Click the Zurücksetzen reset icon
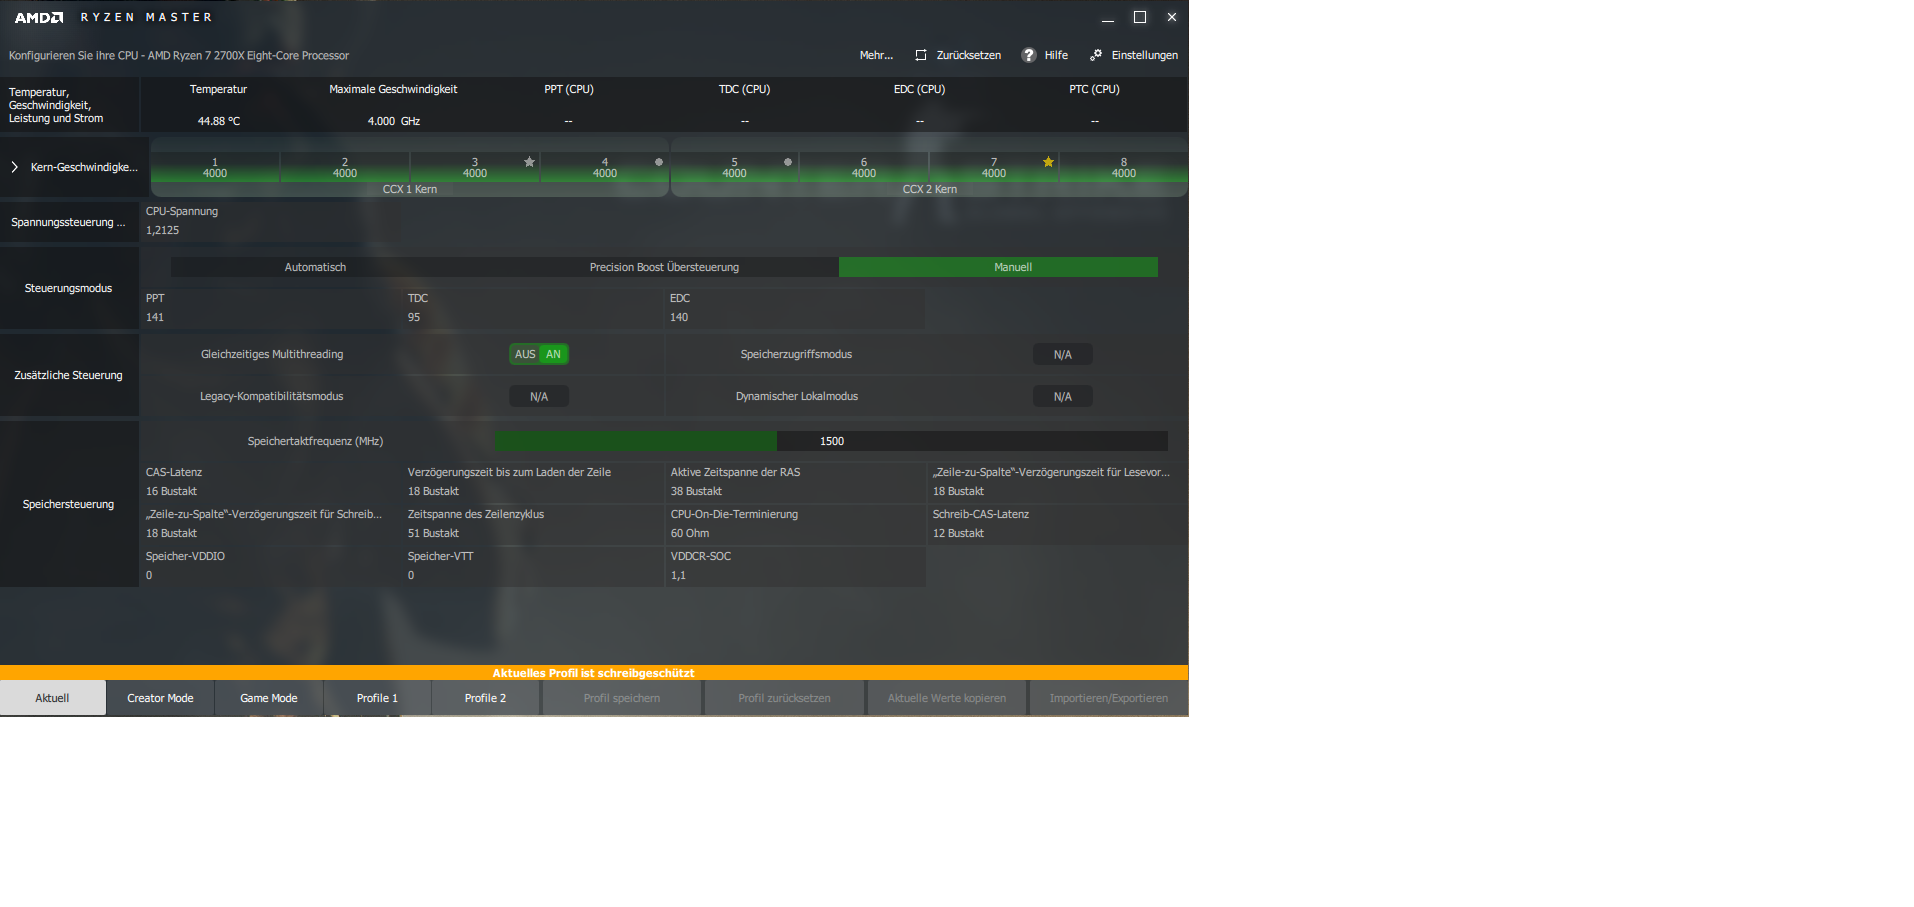The width and height of the screenshot is (1914, 907). [x=921, y=55]
